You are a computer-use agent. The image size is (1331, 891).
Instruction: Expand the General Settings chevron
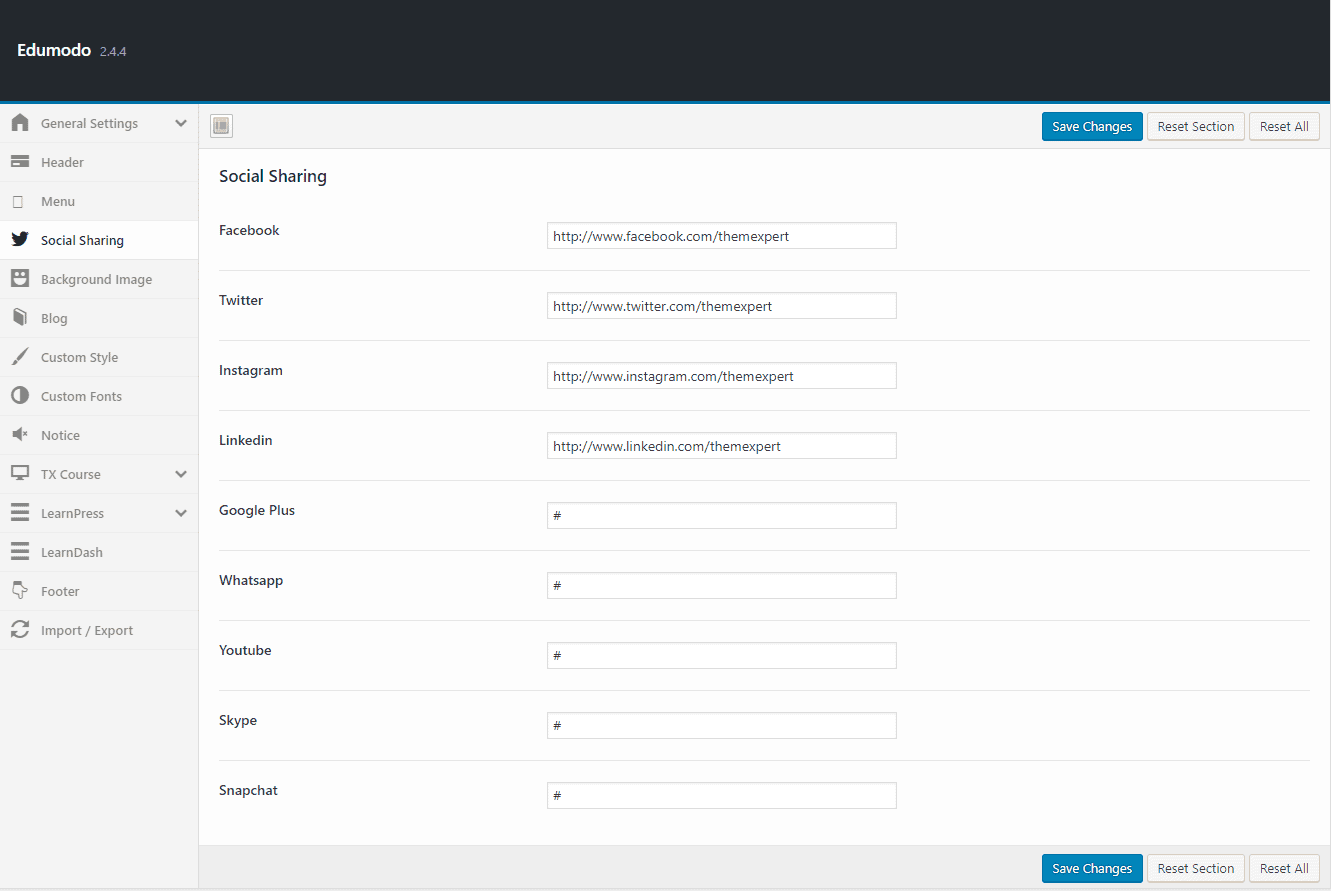181,123
